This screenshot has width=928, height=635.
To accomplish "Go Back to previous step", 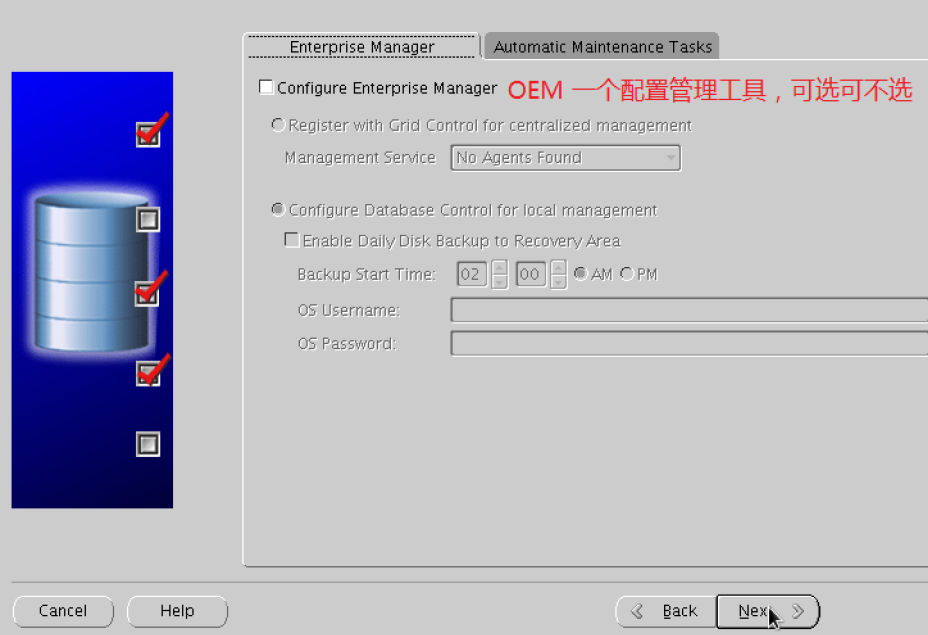I will [x=666, y=611].
